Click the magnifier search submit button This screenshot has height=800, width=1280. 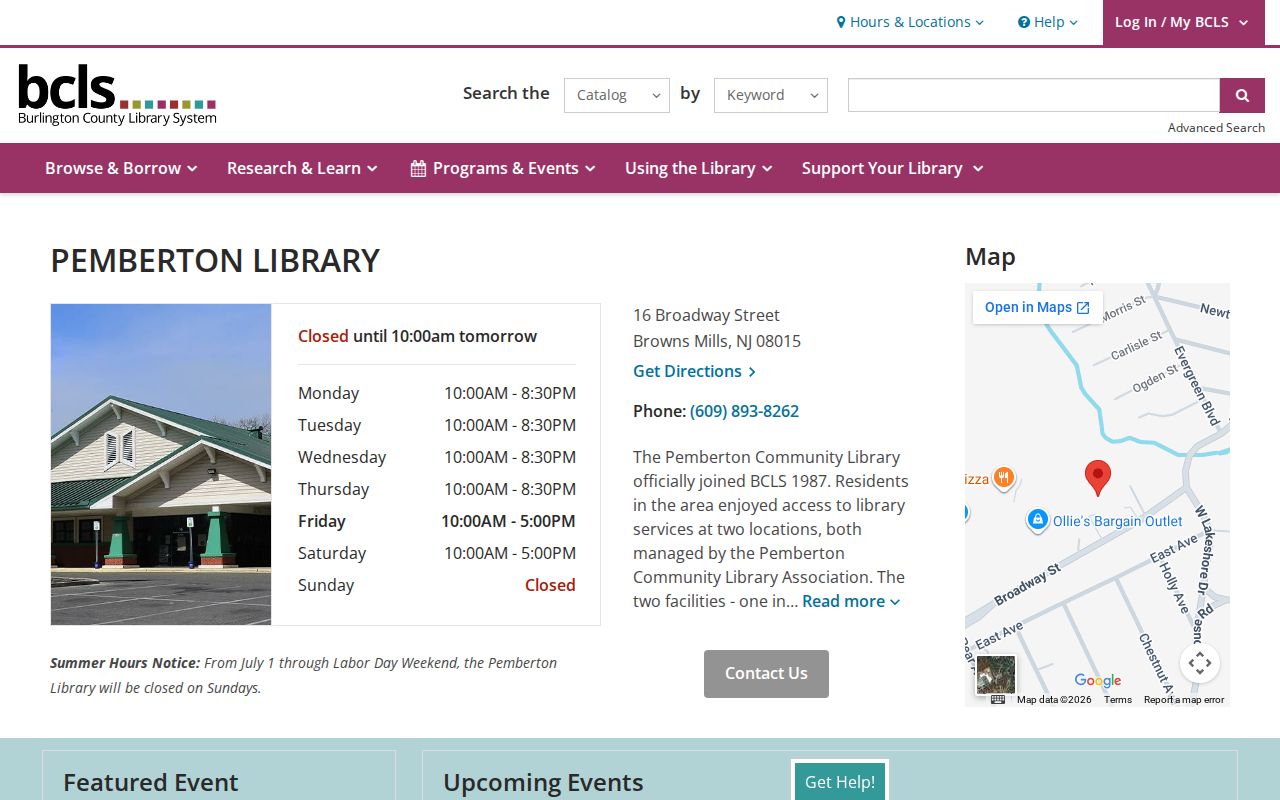pyautogui.click(x=1242, y=95)
